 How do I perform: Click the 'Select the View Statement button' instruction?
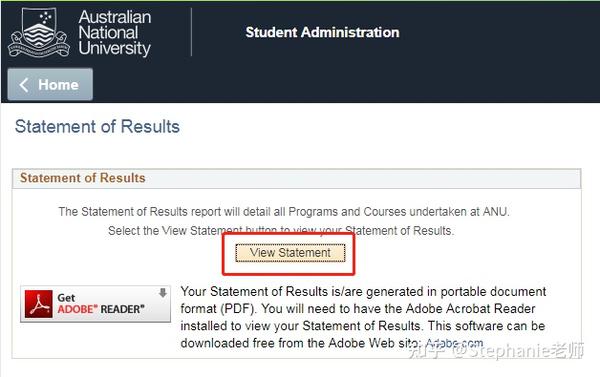pos(280,231)
